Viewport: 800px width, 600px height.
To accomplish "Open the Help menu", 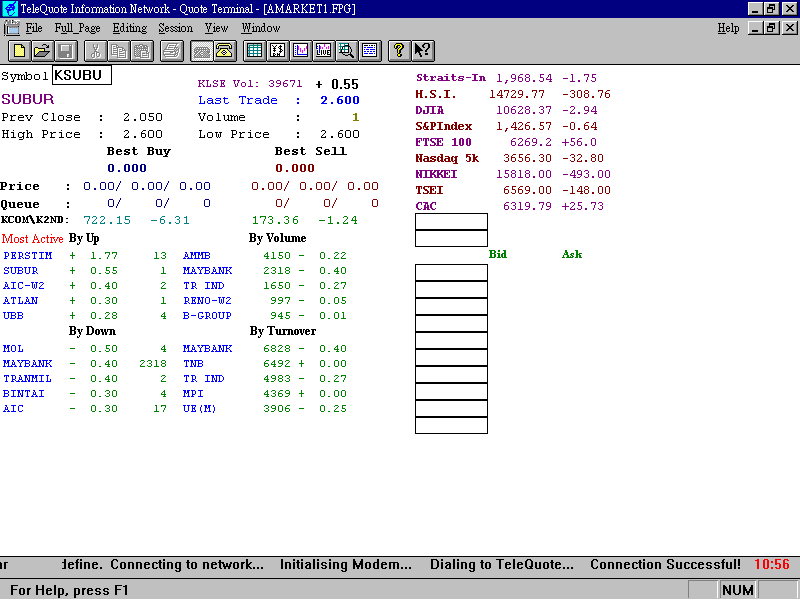I will click(728, 28).
